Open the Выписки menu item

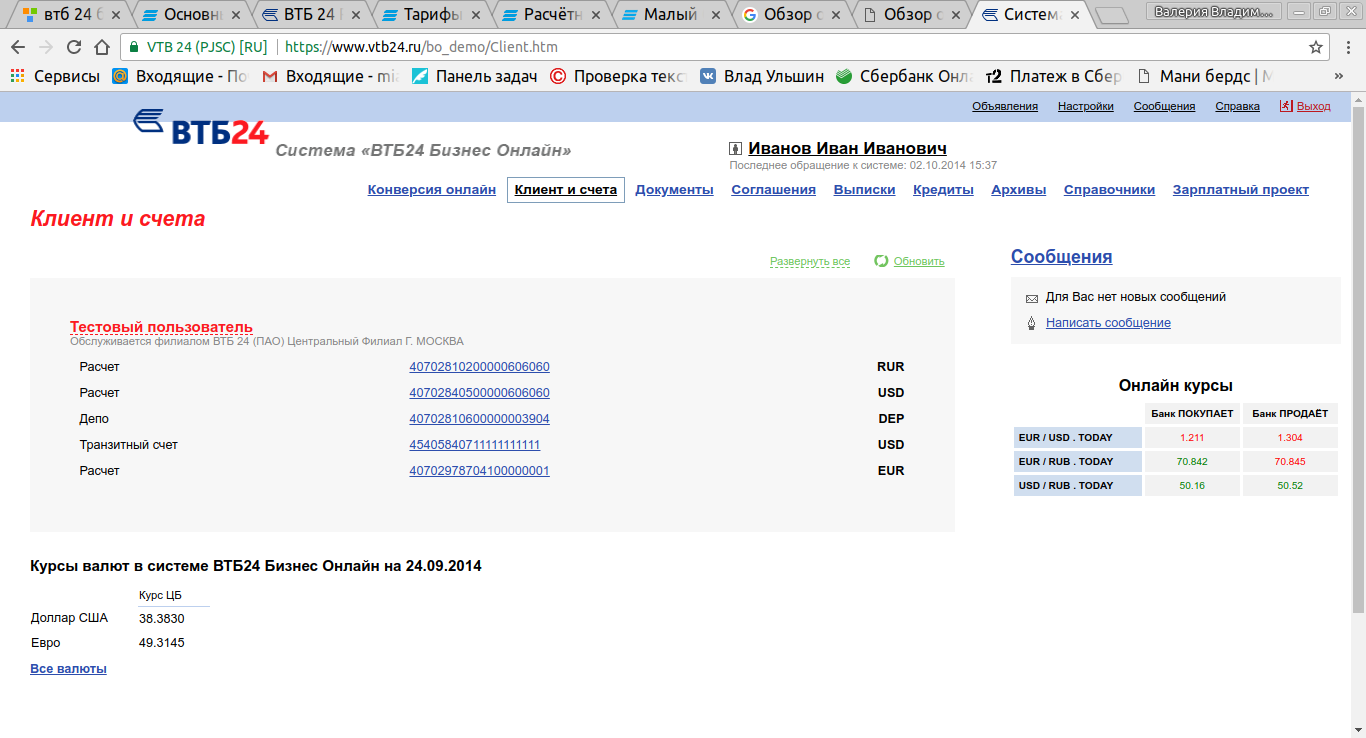tap(864, 190)
